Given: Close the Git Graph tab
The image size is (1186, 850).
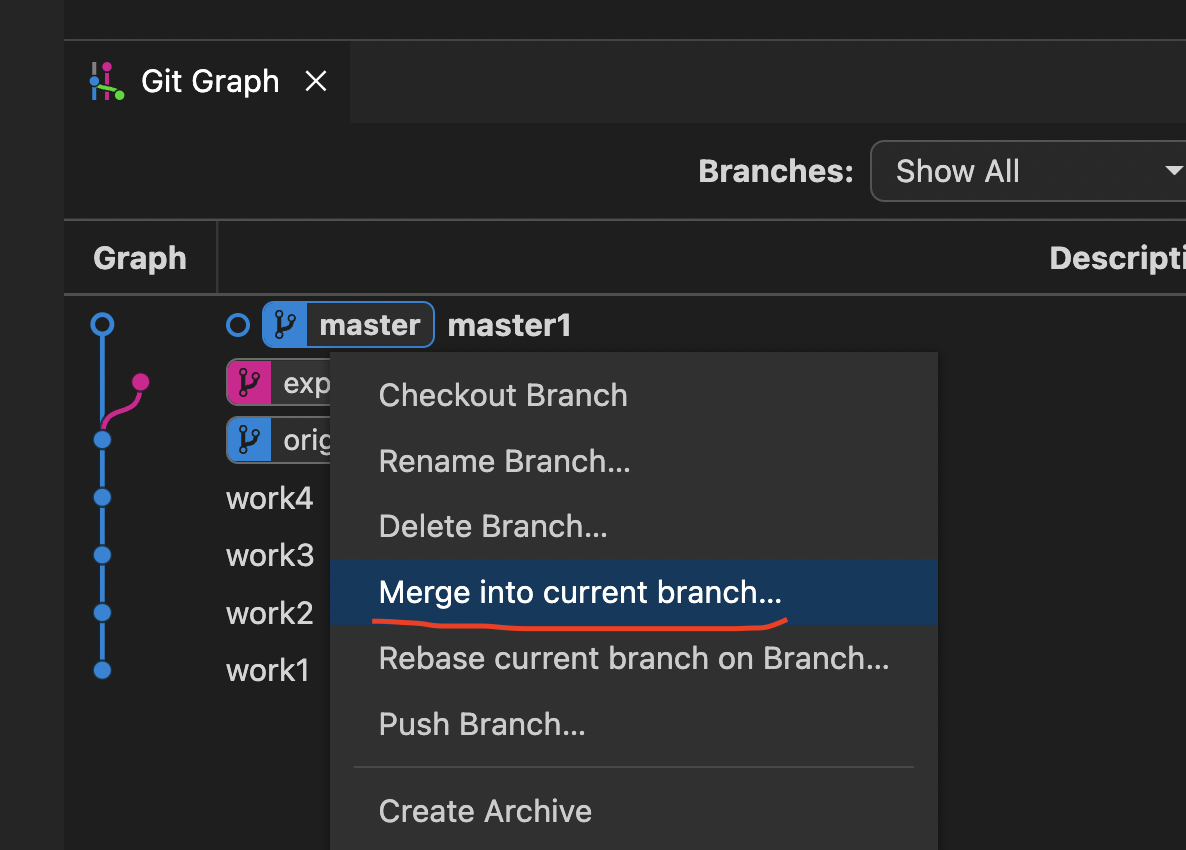Looking at the screenshot, I should coord(315,81).
